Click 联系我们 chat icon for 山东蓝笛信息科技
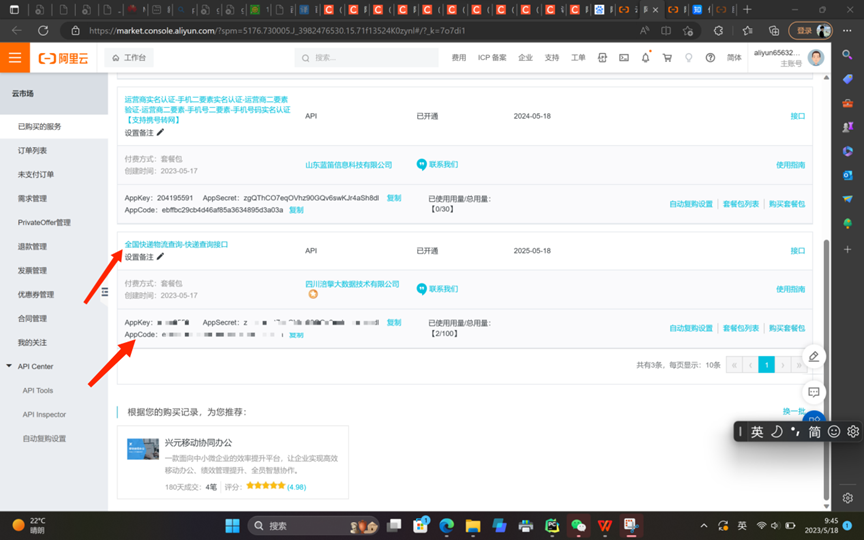Screen dimensions: 864x540 point(422,164)
